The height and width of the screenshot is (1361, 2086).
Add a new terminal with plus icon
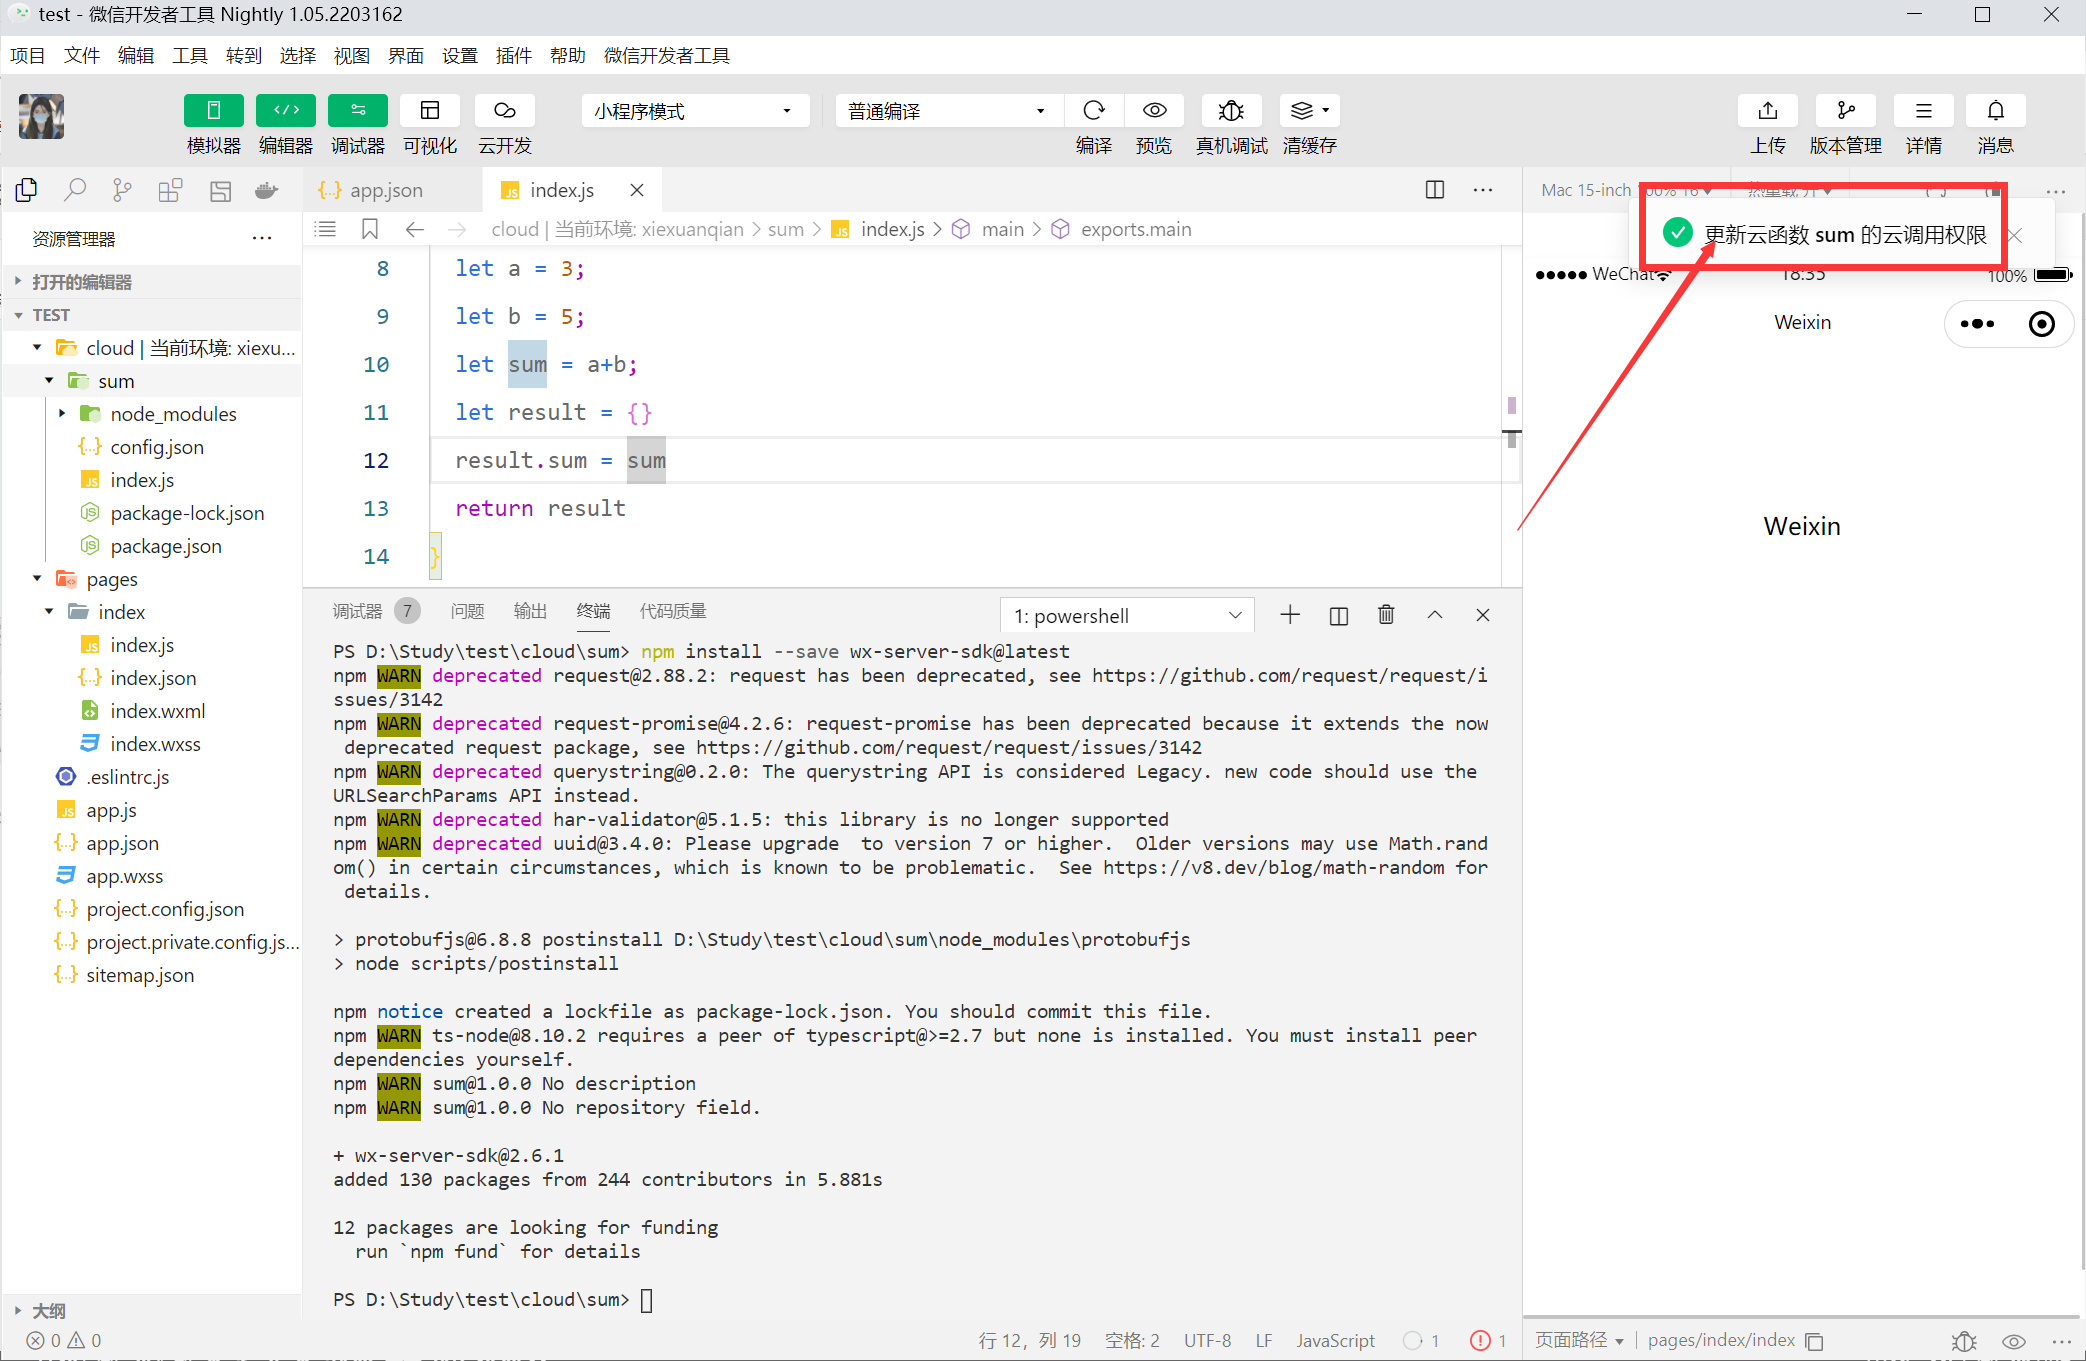pos(1290,615)
